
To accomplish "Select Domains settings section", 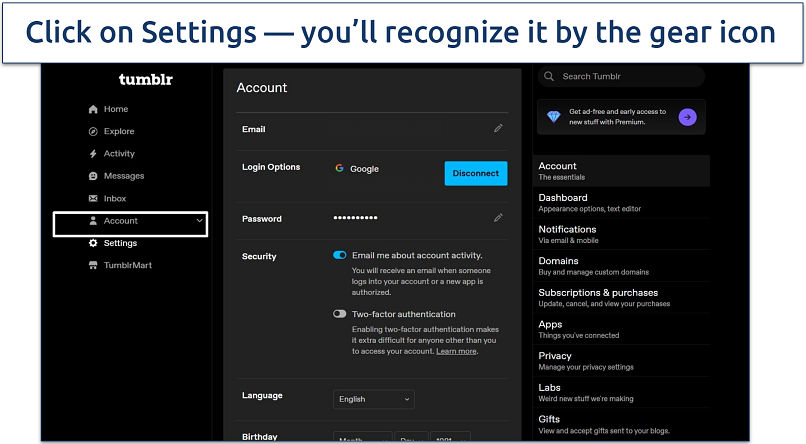I will click(621, 266).
